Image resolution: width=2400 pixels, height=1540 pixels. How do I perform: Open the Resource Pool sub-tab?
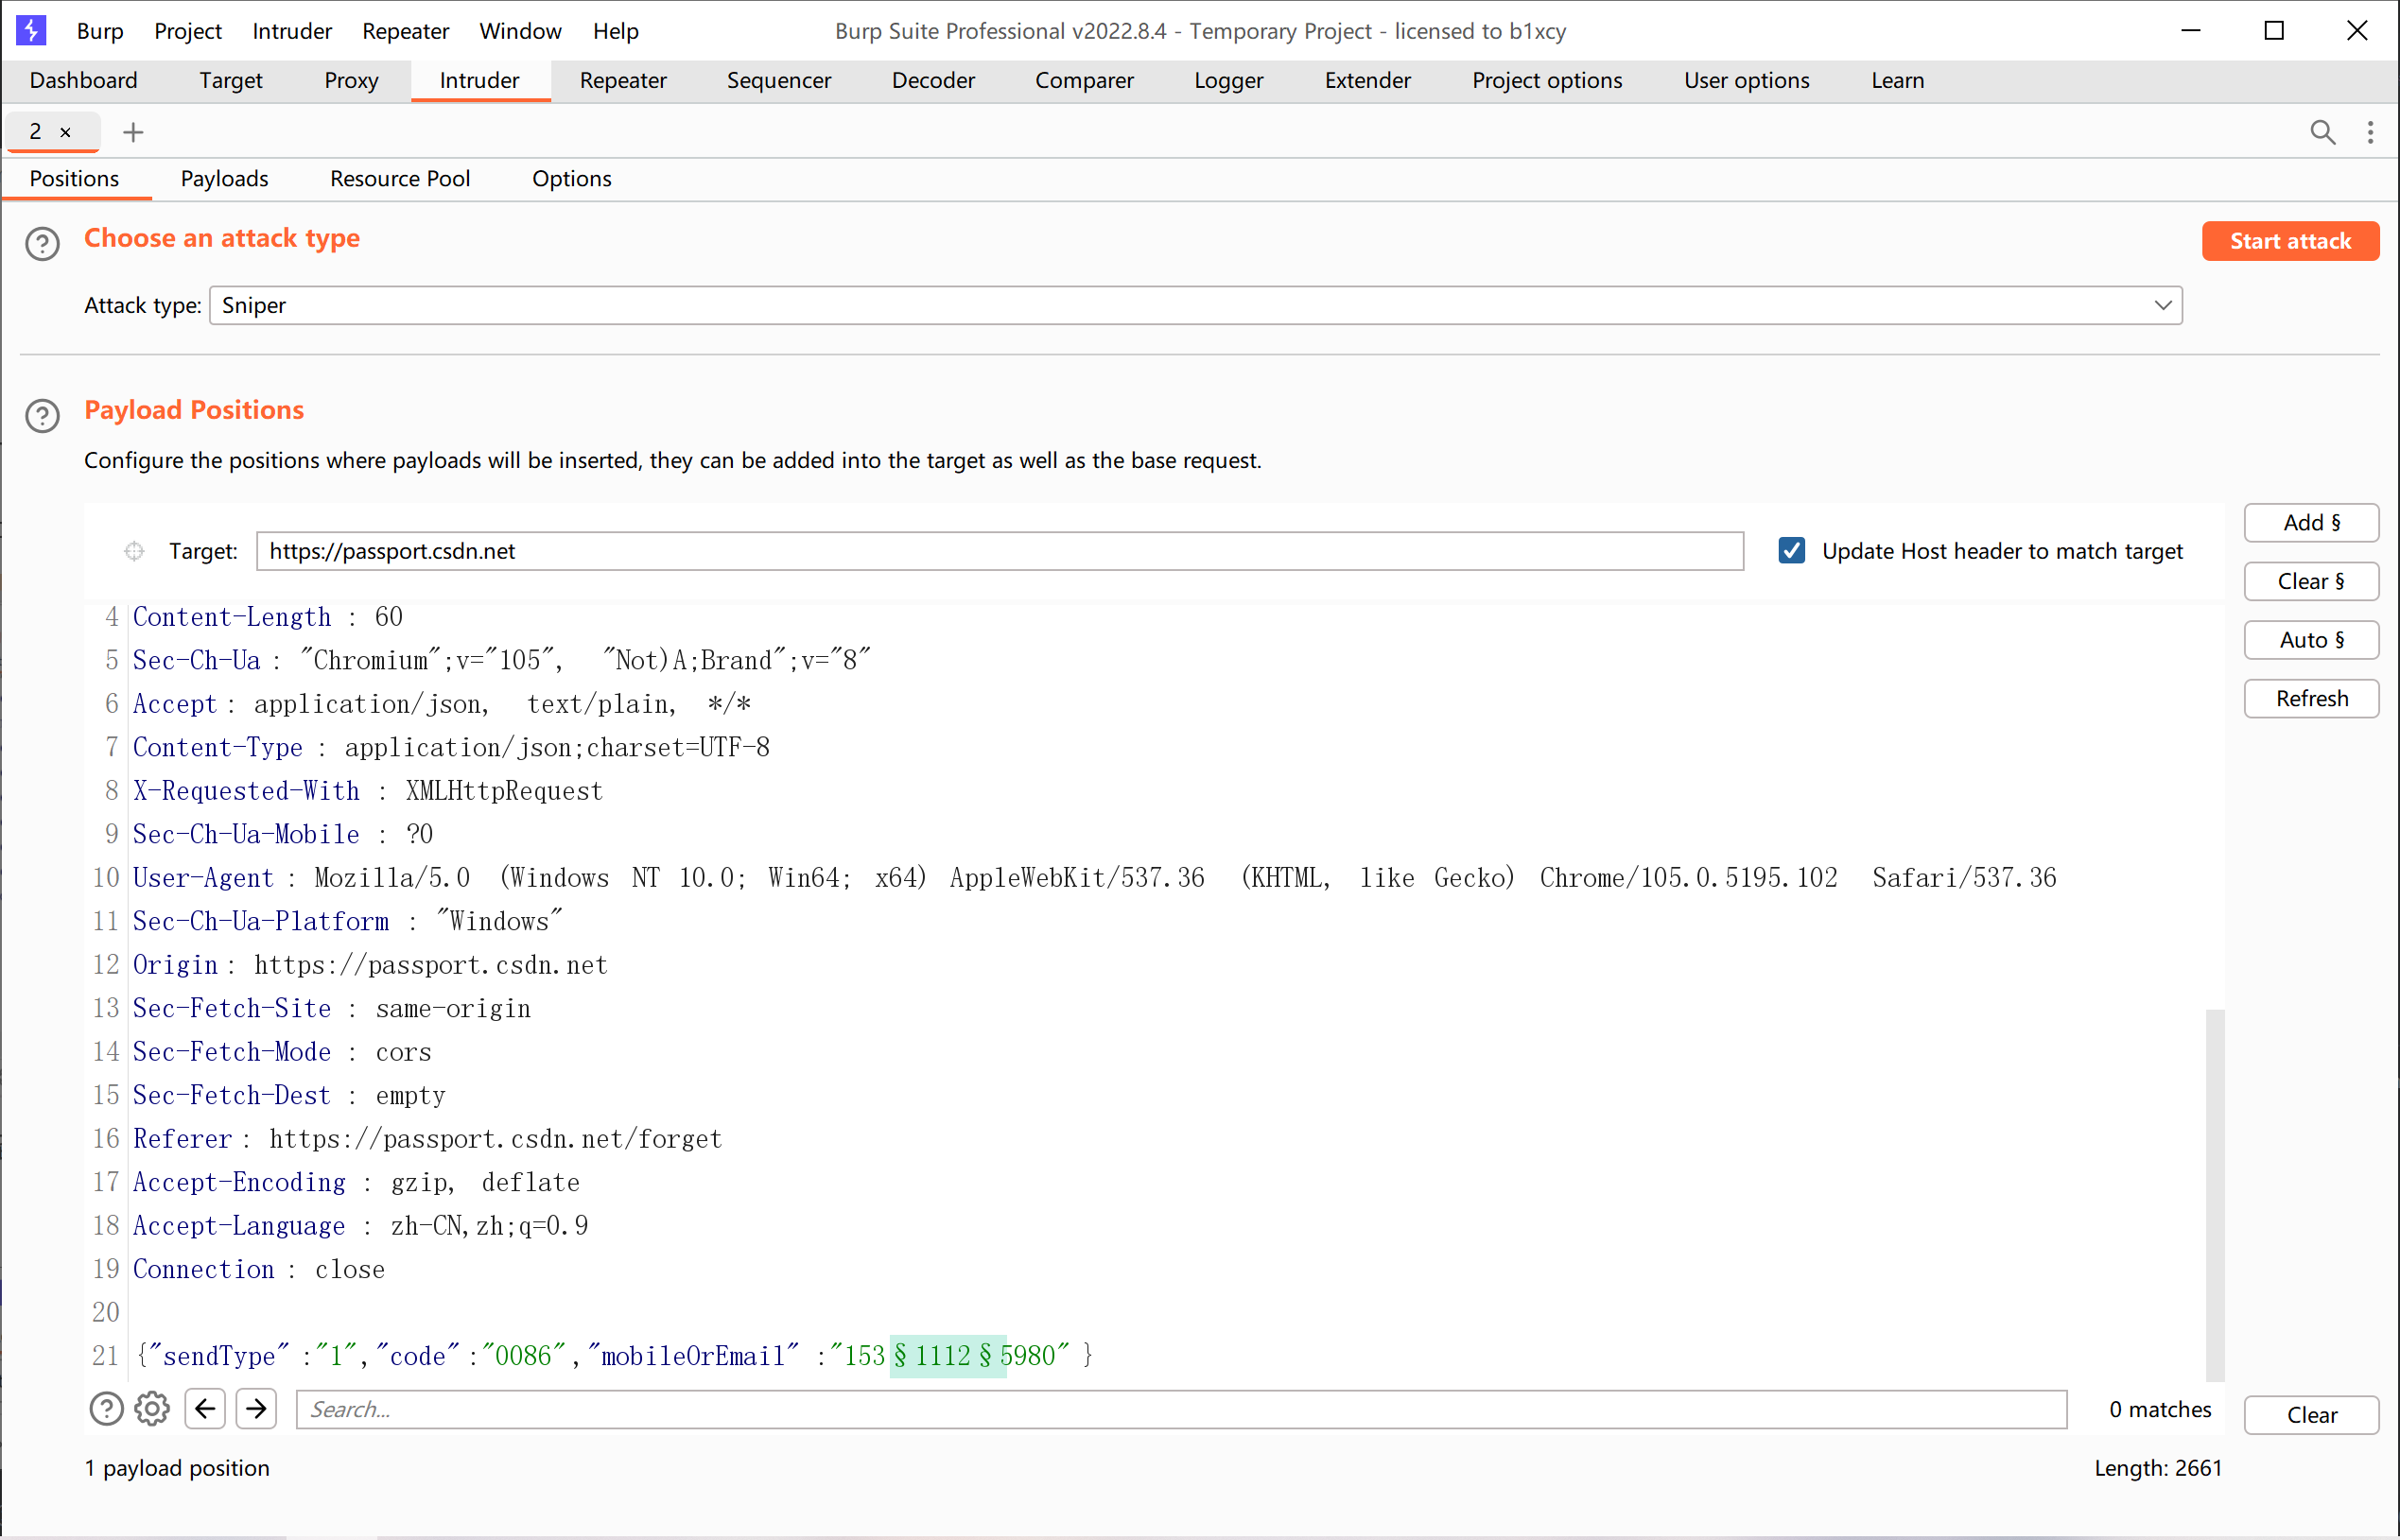pos(400,178)
